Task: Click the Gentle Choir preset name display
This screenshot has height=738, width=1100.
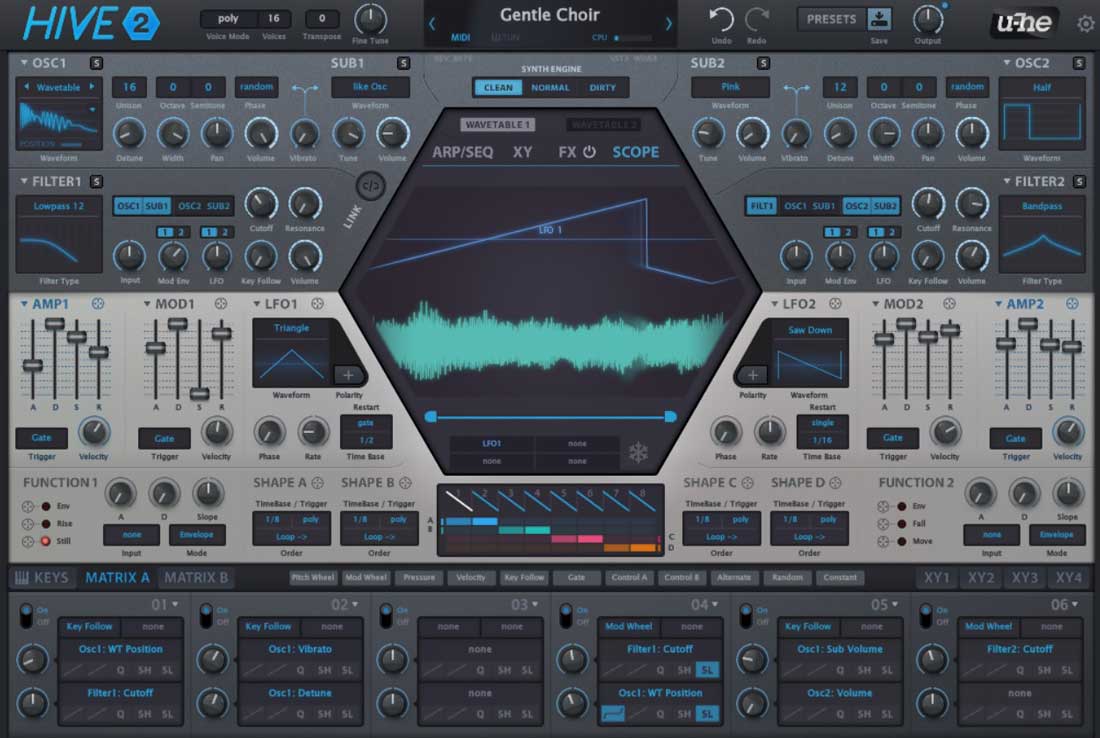Action: (549, 15)
